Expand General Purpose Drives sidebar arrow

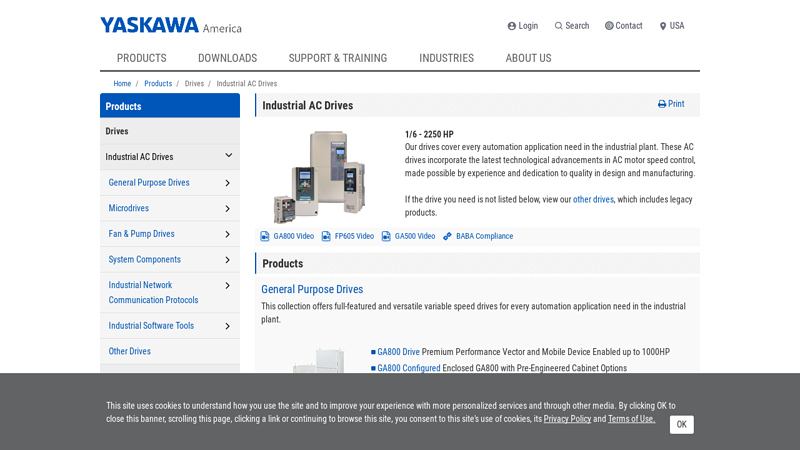[x=228, y=183]
